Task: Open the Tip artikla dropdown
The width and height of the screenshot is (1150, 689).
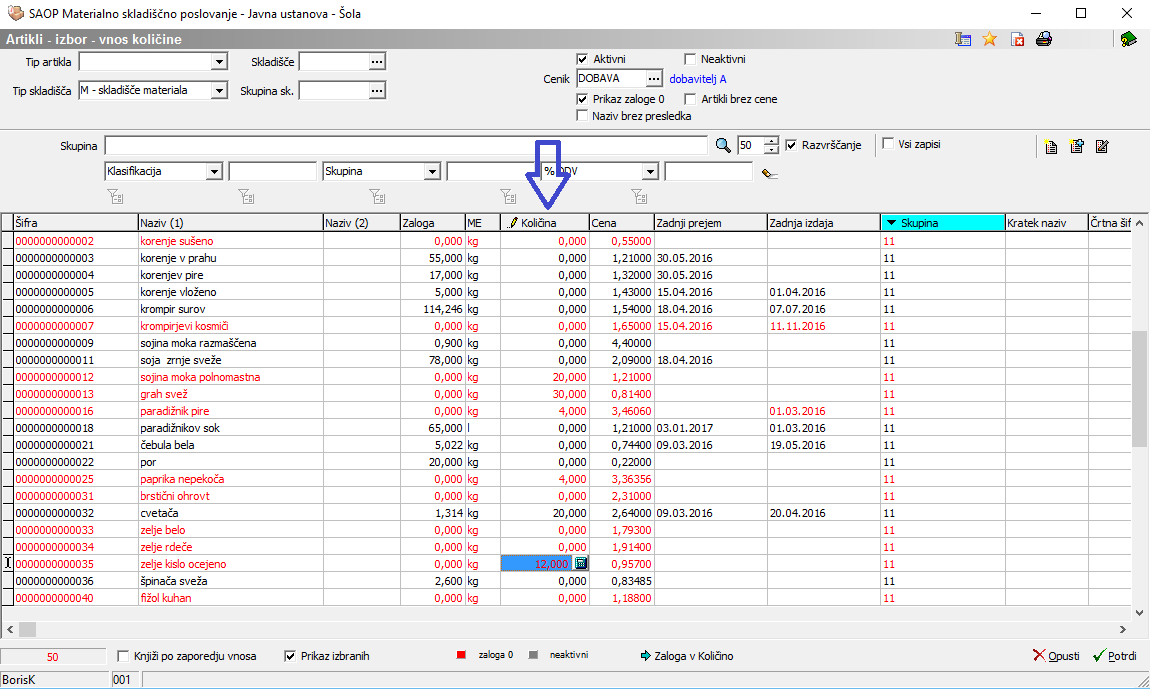Action: (x=219, y=62)
